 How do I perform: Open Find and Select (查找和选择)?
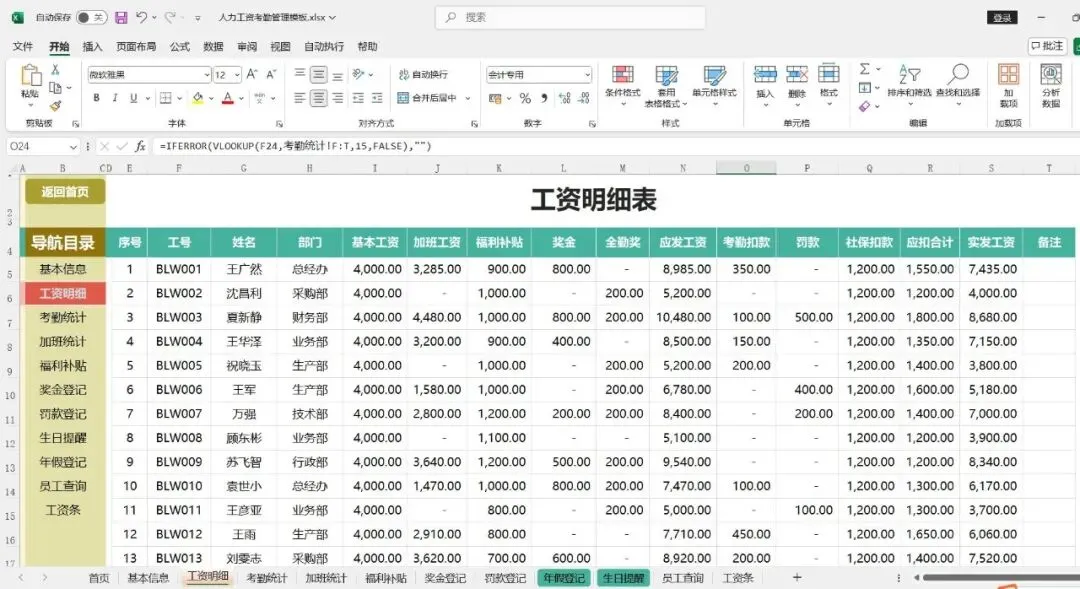coord(958,84)
